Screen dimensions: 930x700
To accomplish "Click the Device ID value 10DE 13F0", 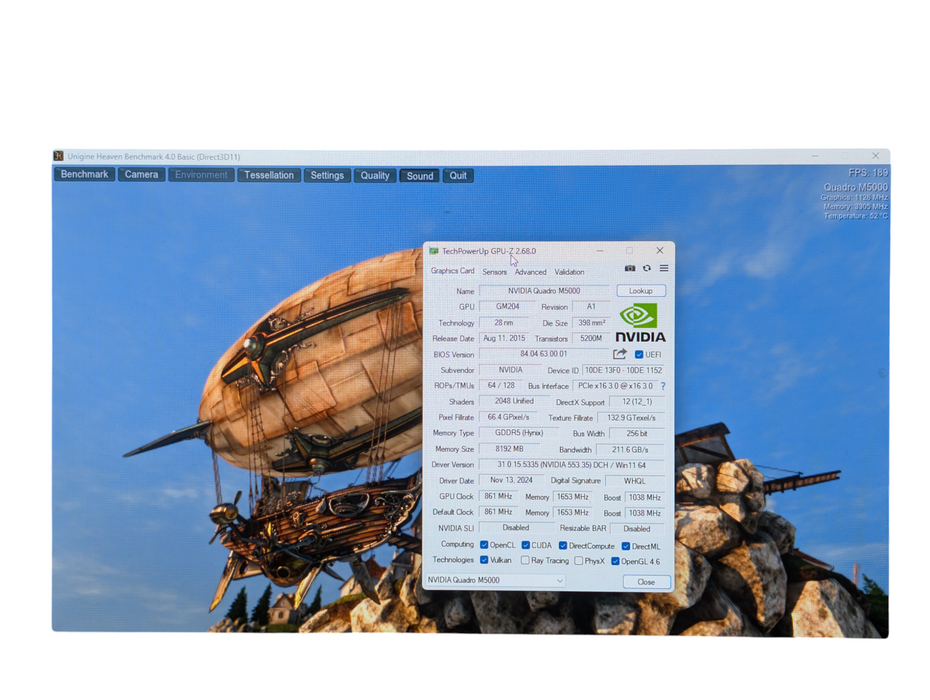I will click(x=623, y=370).
